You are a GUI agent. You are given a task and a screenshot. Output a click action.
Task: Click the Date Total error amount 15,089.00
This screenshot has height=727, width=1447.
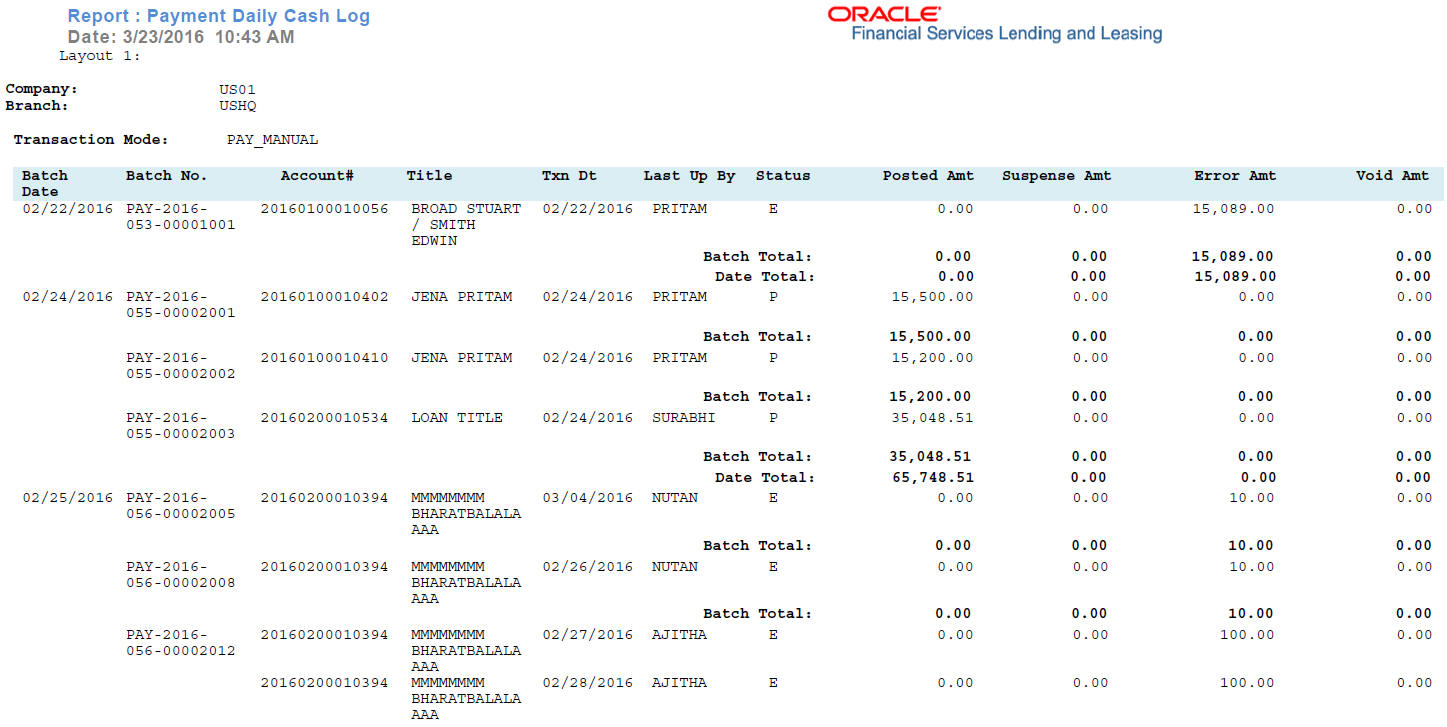tap(1235, 276)
